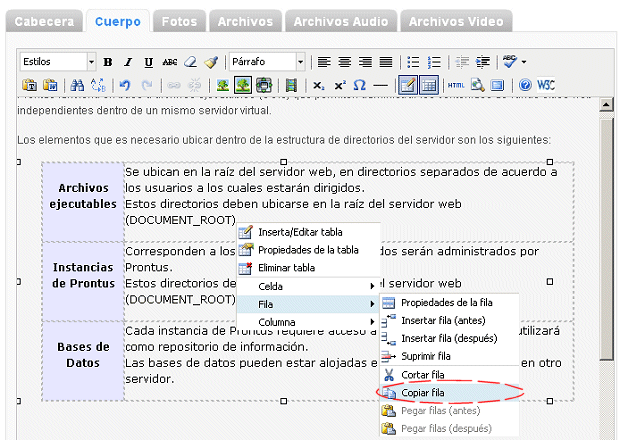
Task: Click the insert table grid icon
Action: click(429, 85)
